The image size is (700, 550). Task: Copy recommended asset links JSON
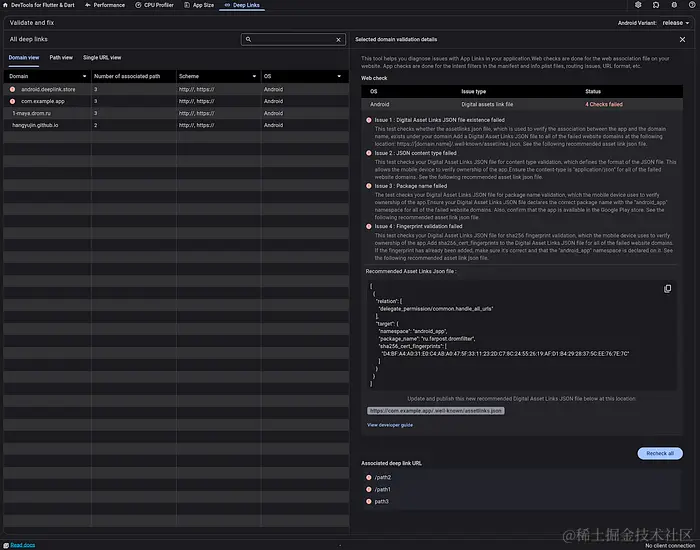click(x=667, y=289)
